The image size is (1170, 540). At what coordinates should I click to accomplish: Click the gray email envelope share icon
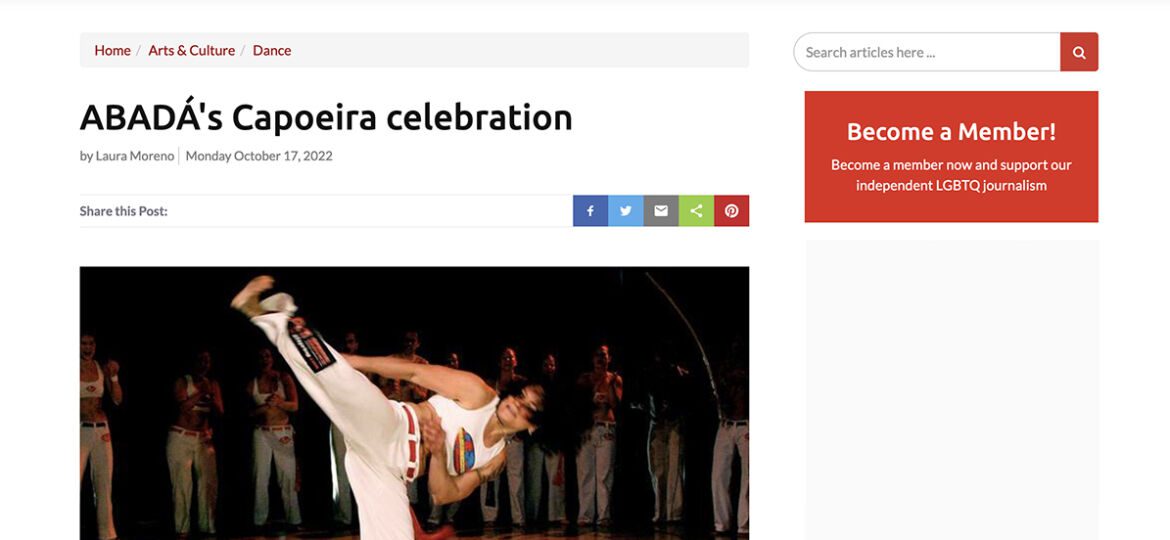tap(660, 211)
